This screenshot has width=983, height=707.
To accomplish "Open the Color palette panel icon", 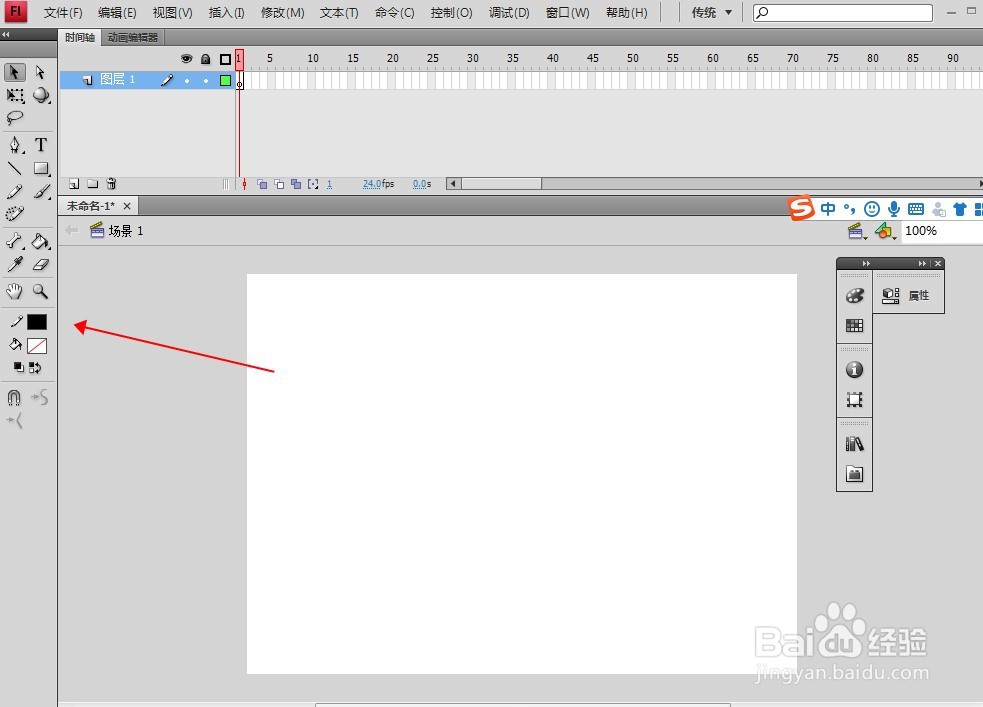I will click(854, 296).
